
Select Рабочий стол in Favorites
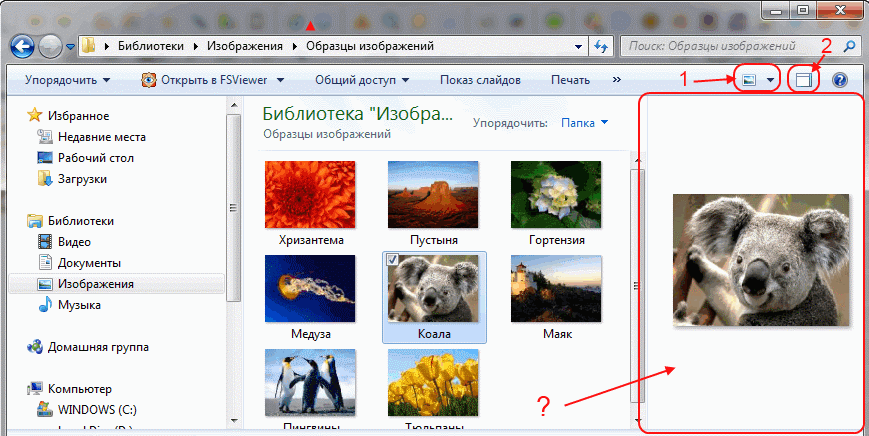[95, 158]
